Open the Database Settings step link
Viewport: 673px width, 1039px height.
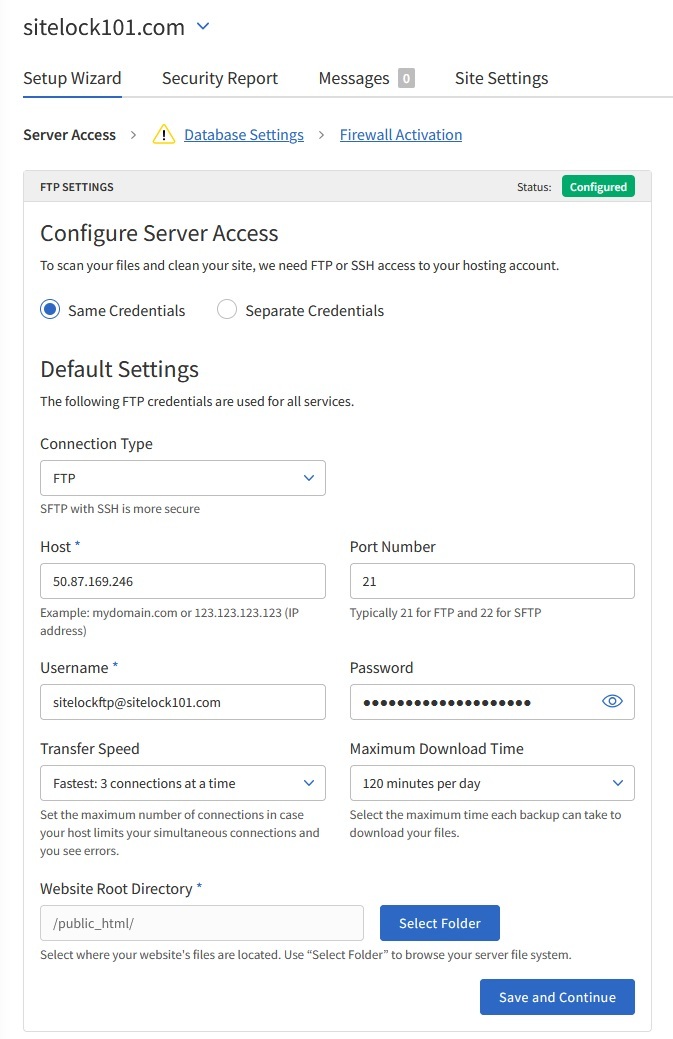(244, 135)
